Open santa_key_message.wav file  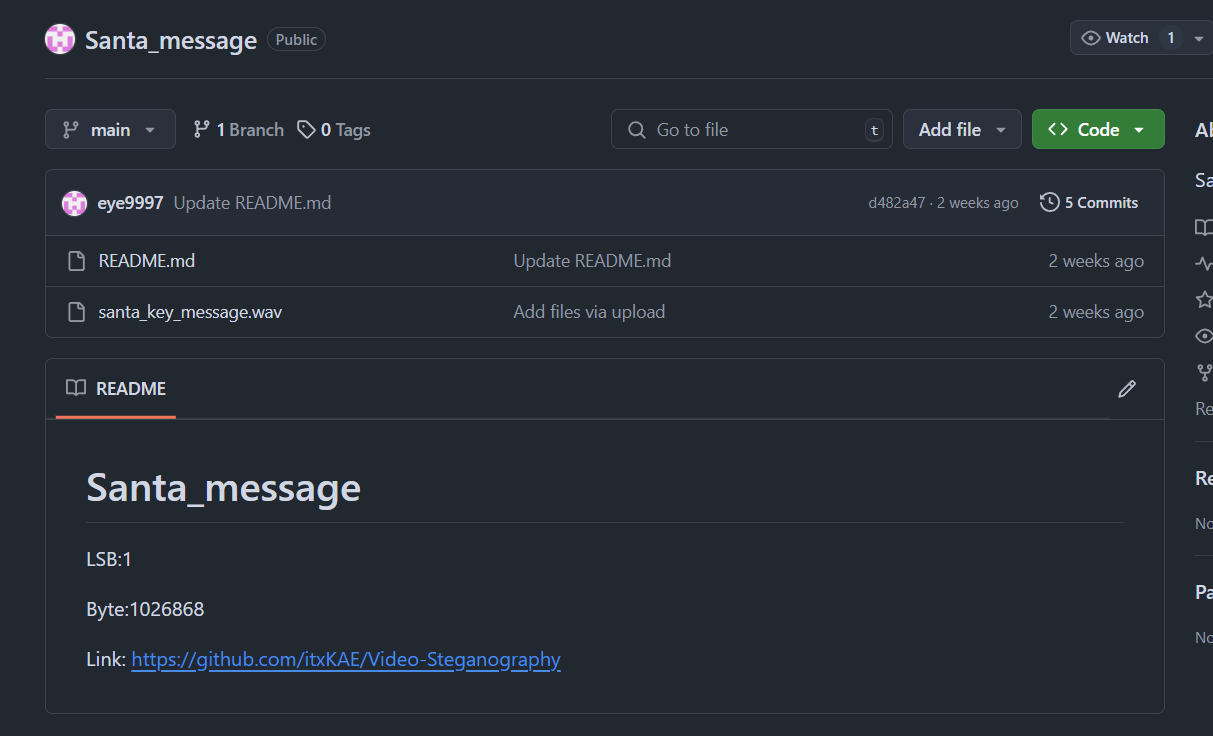point(190,313)
